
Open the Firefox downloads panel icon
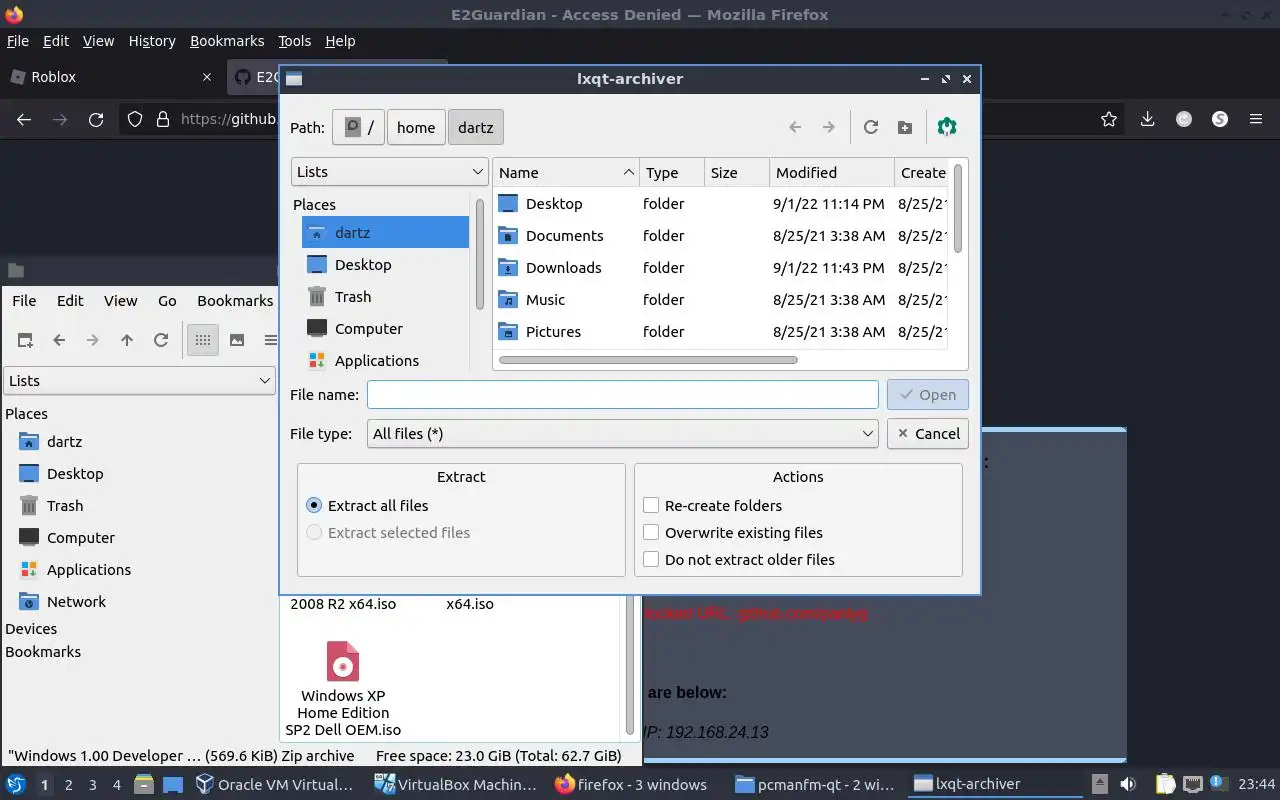[x=1148, y=119]
